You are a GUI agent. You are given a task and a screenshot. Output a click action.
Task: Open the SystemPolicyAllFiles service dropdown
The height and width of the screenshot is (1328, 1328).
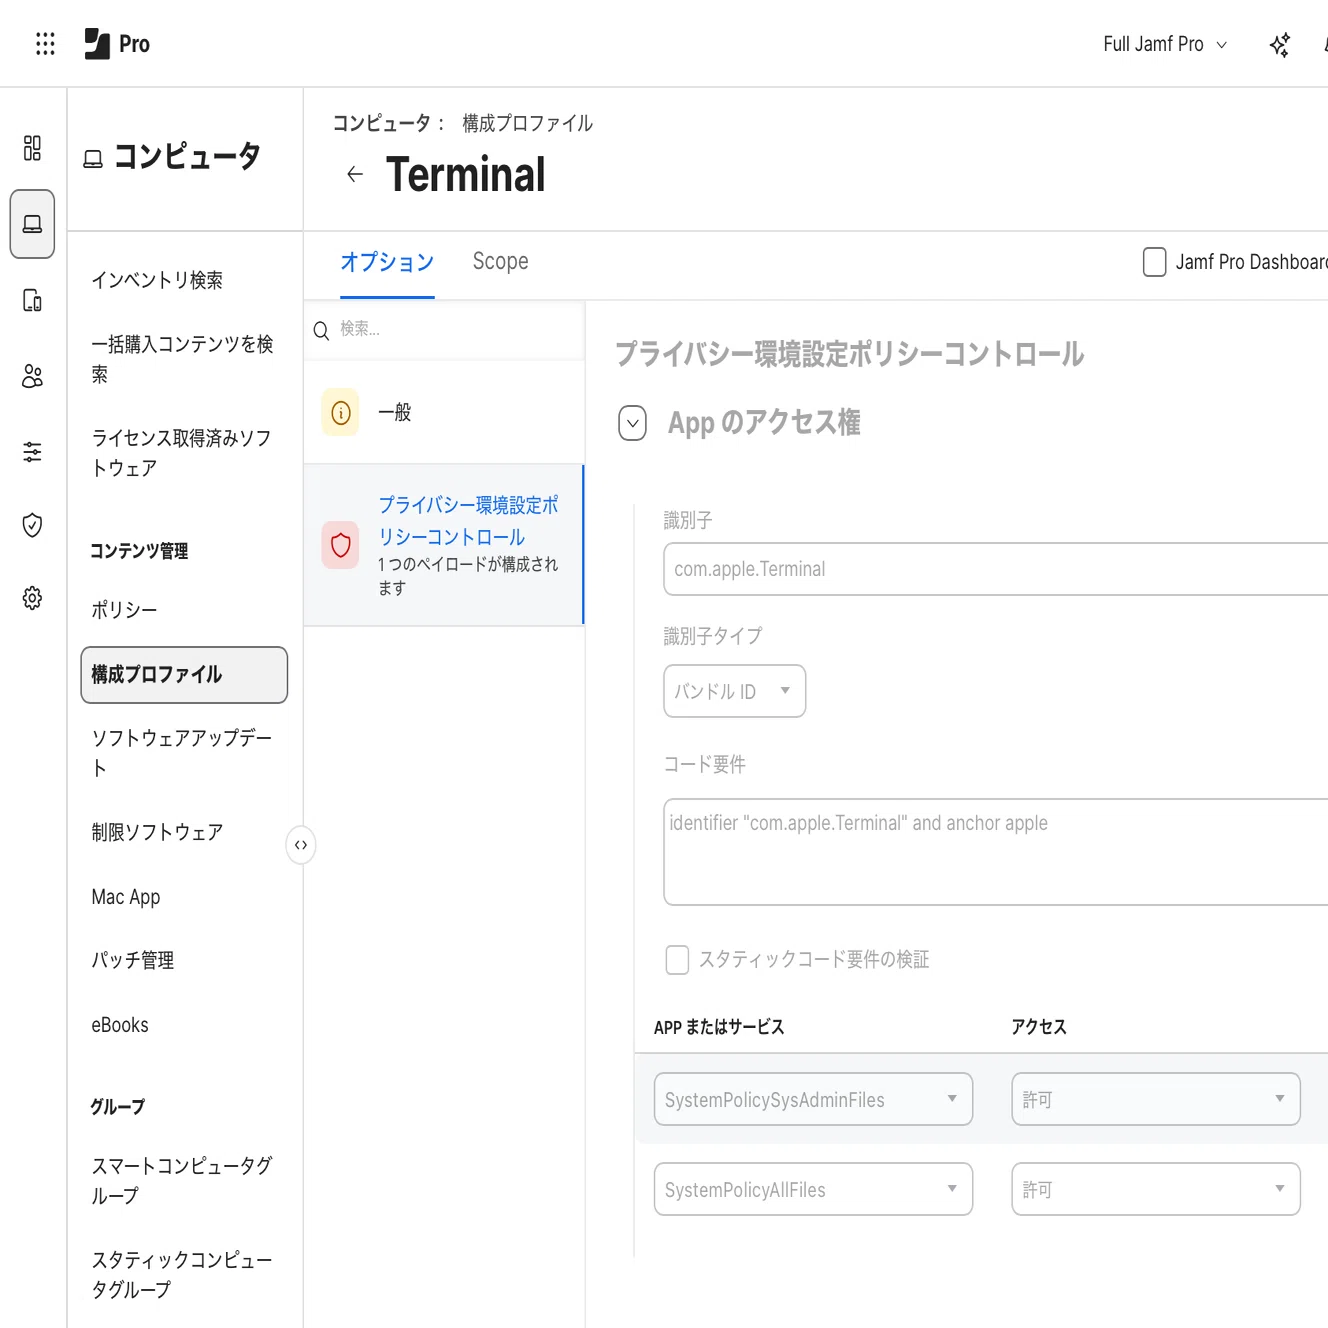tap(813, 1189)
